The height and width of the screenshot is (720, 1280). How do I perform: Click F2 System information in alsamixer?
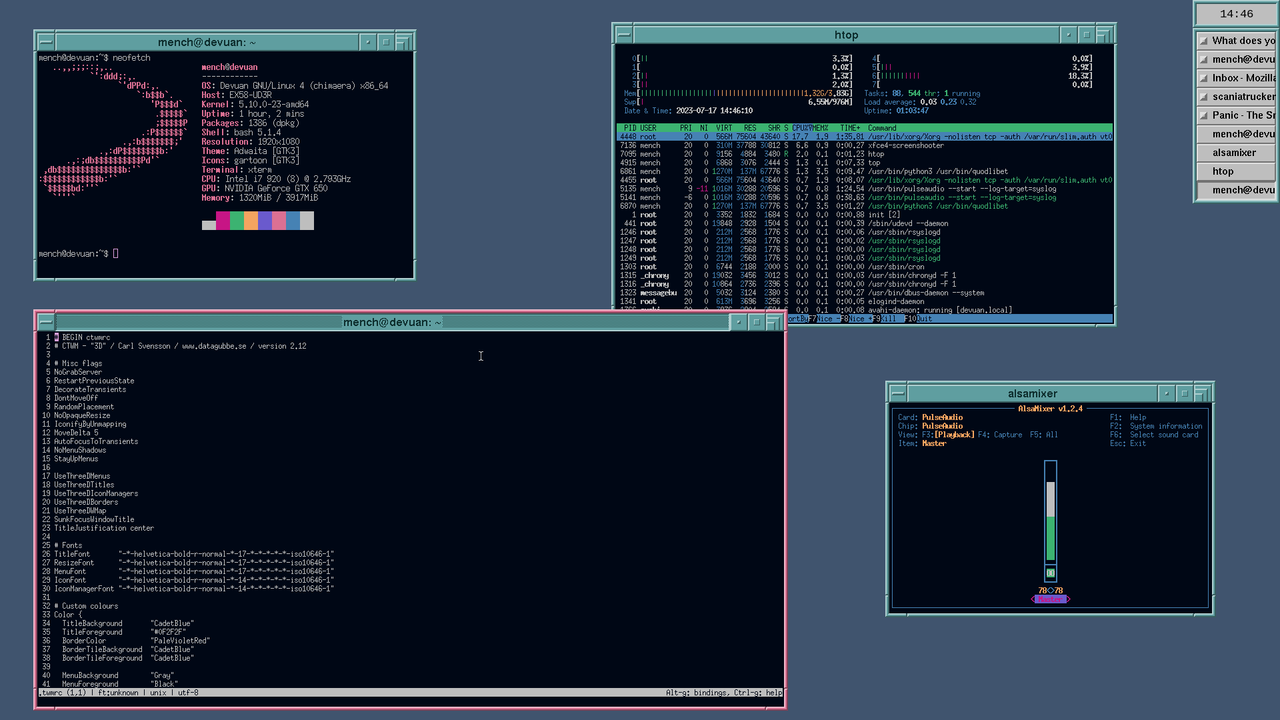(x=1156, y=426)
